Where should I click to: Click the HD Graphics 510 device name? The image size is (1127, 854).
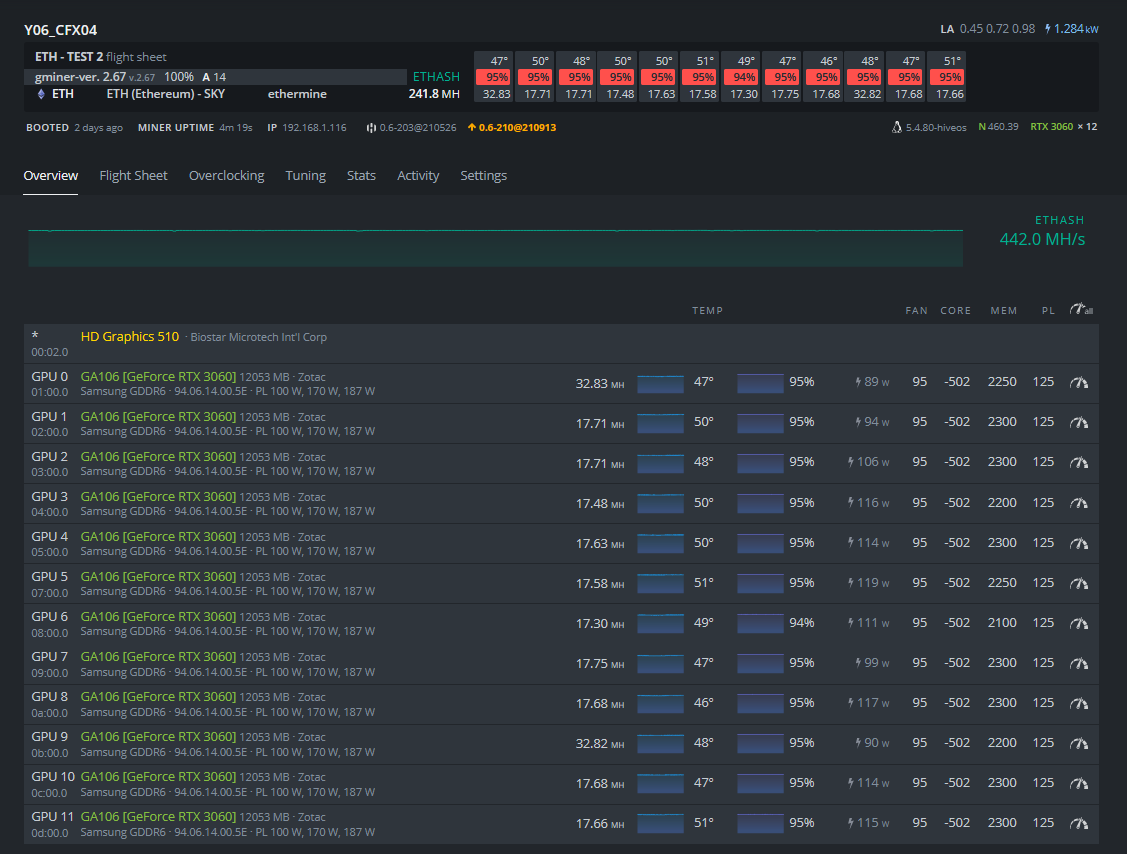(x=129, y=336)
